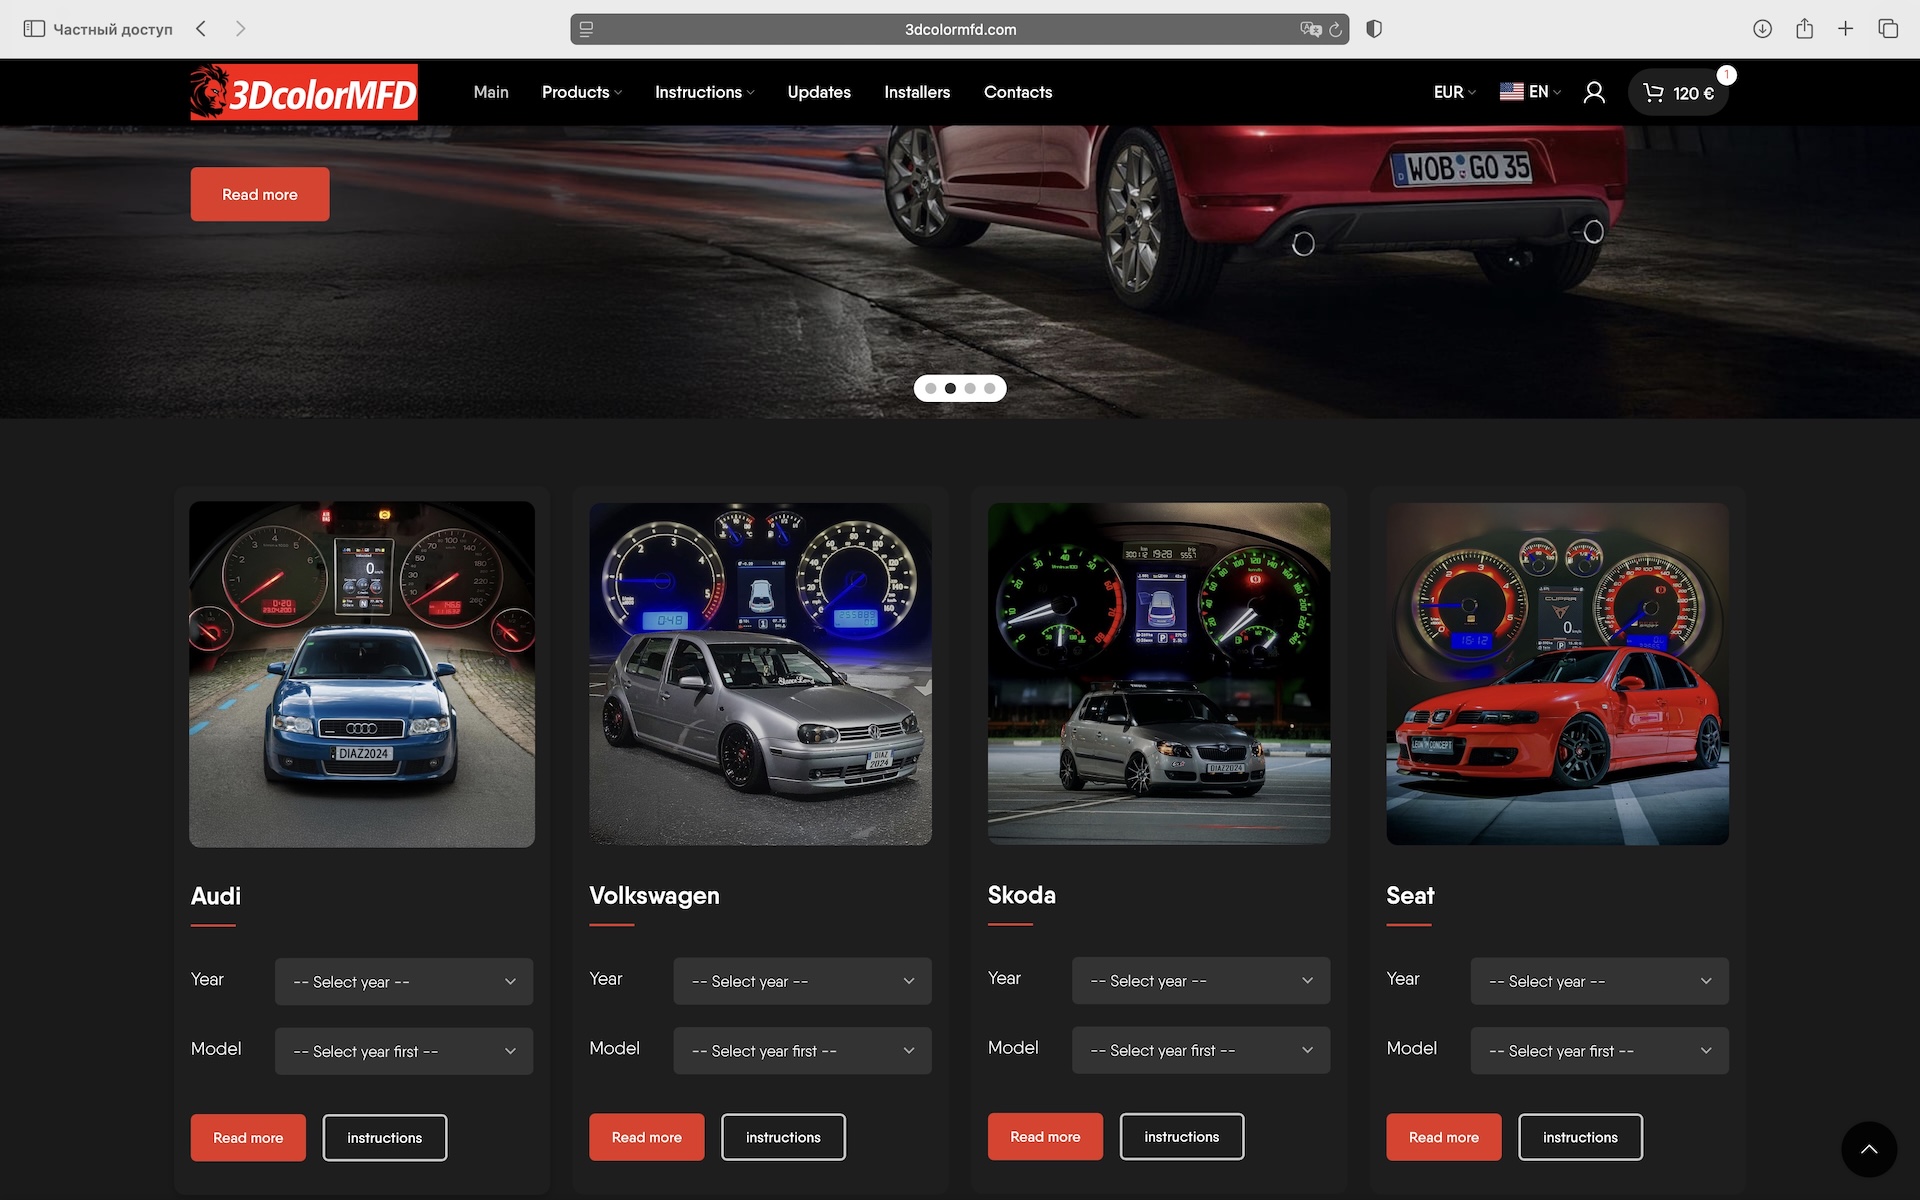This screenshot has height=1200, width=1920.
Task: Select the first carousel dot
Action: [931, 388]
